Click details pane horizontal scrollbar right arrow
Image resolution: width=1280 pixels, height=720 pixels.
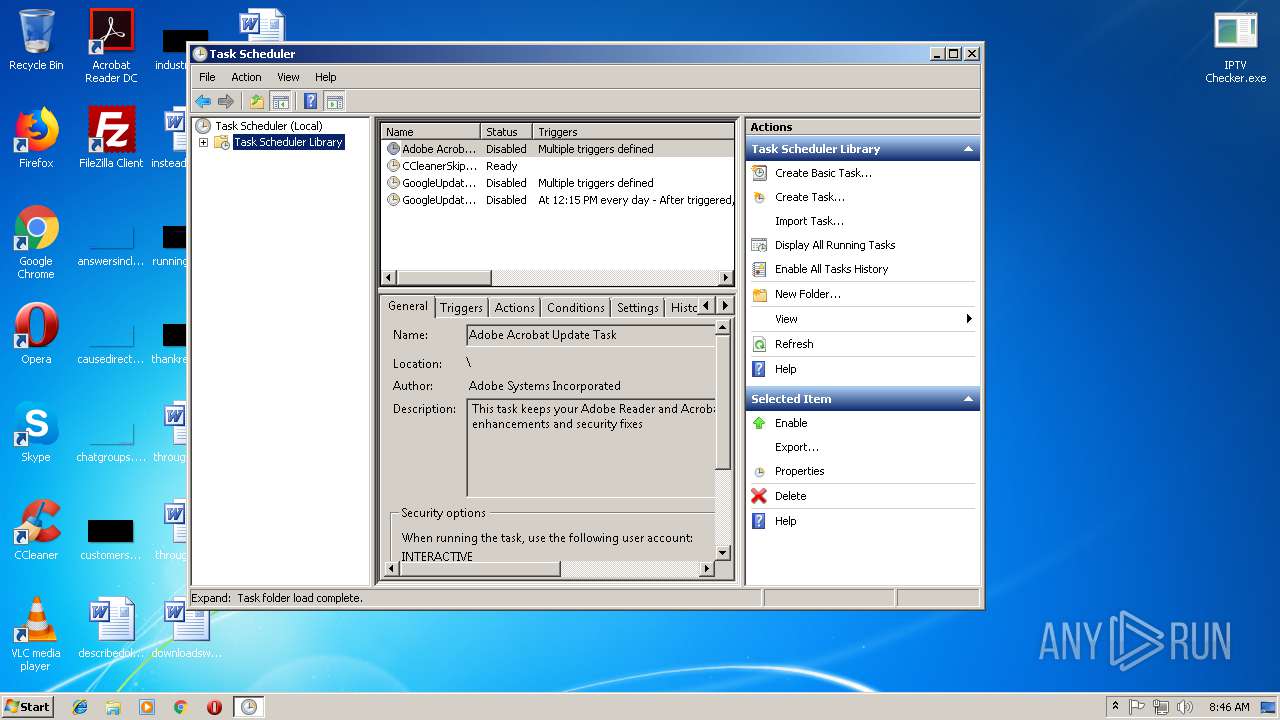click(707, 569)
